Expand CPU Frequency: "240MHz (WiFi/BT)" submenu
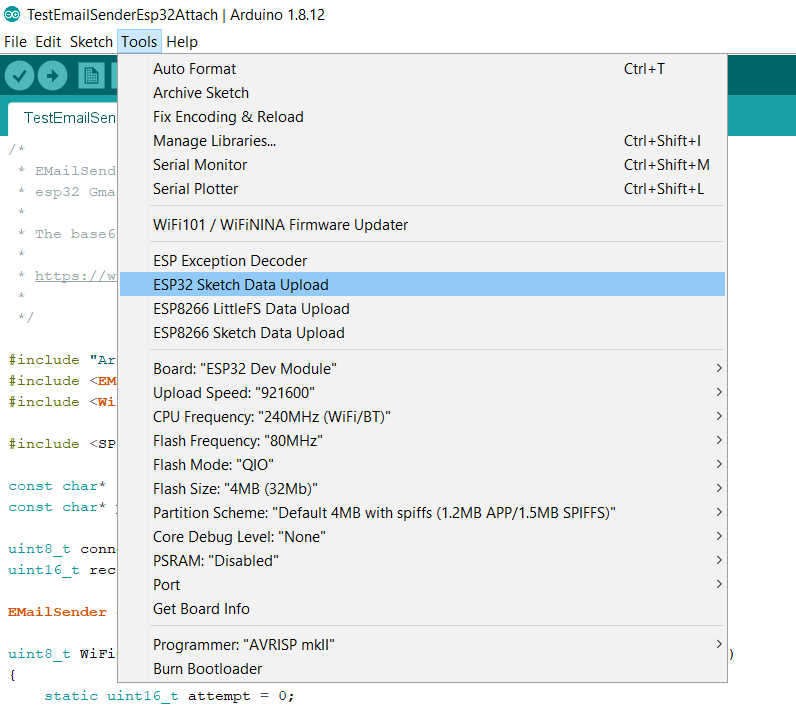The image size is (796, 707). pyautogui.click(x=422, y=417)
